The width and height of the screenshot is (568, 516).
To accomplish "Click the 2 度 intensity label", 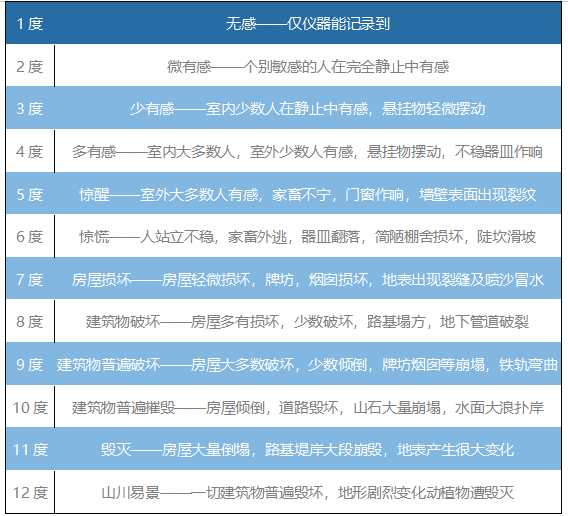I will (30, 67).
